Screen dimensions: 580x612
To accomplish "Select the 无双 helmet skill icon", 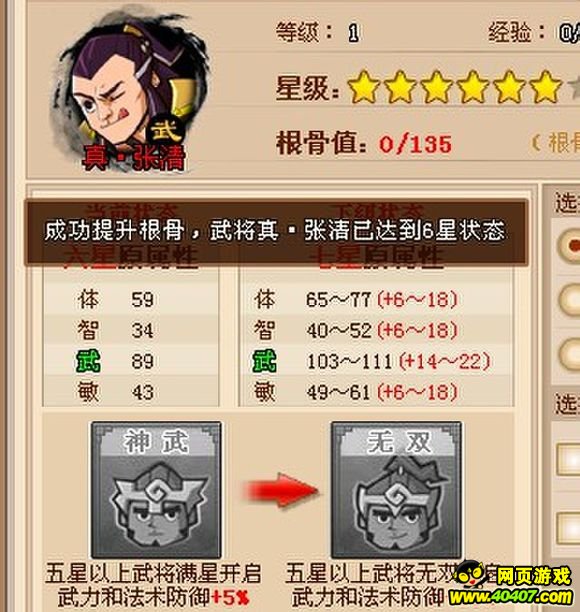I will point(397,490).
